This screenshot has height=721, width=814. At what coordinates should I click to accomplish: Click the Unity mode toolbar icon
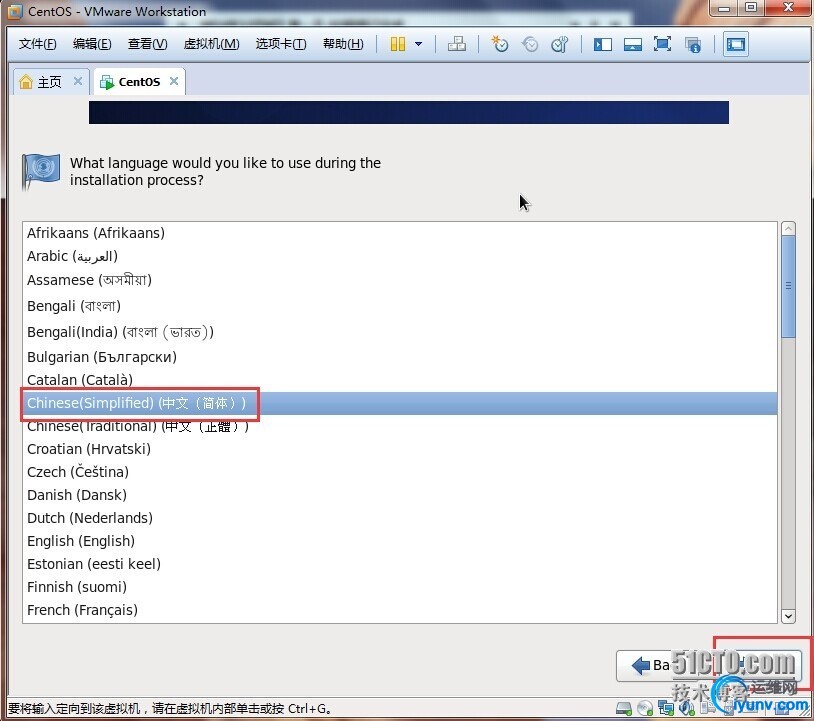(693, 45)
